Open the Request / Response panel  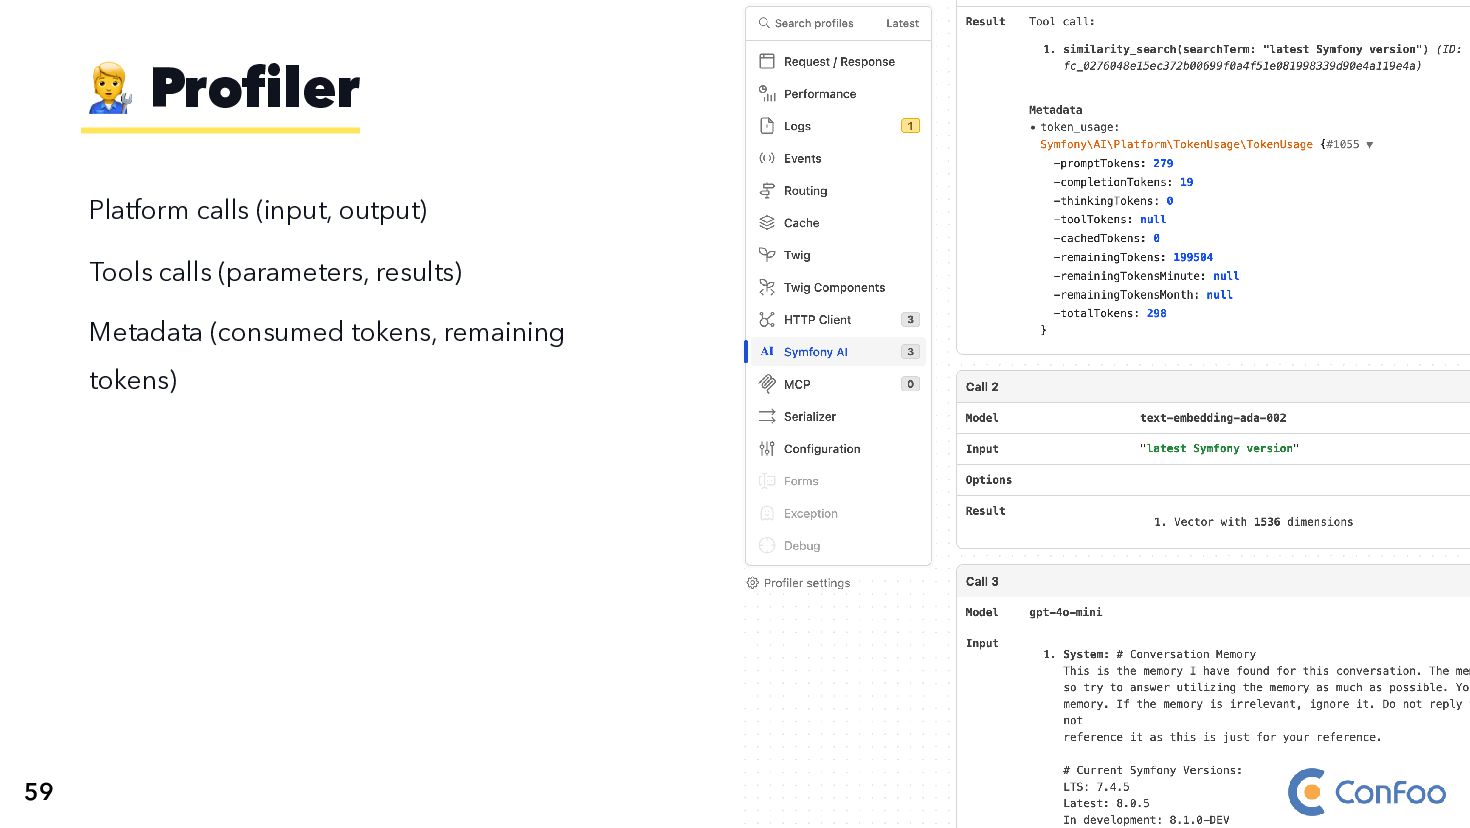[x=838, y=61]
